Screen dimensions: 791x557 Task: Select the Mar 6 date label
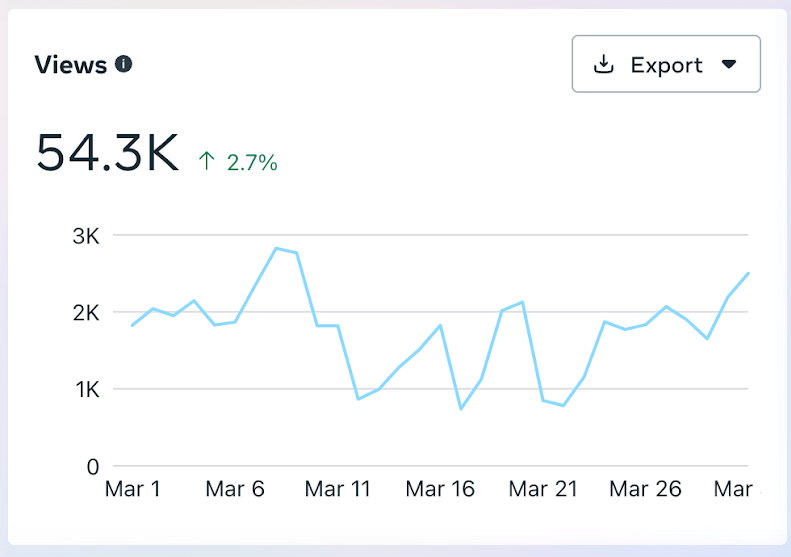234,489
